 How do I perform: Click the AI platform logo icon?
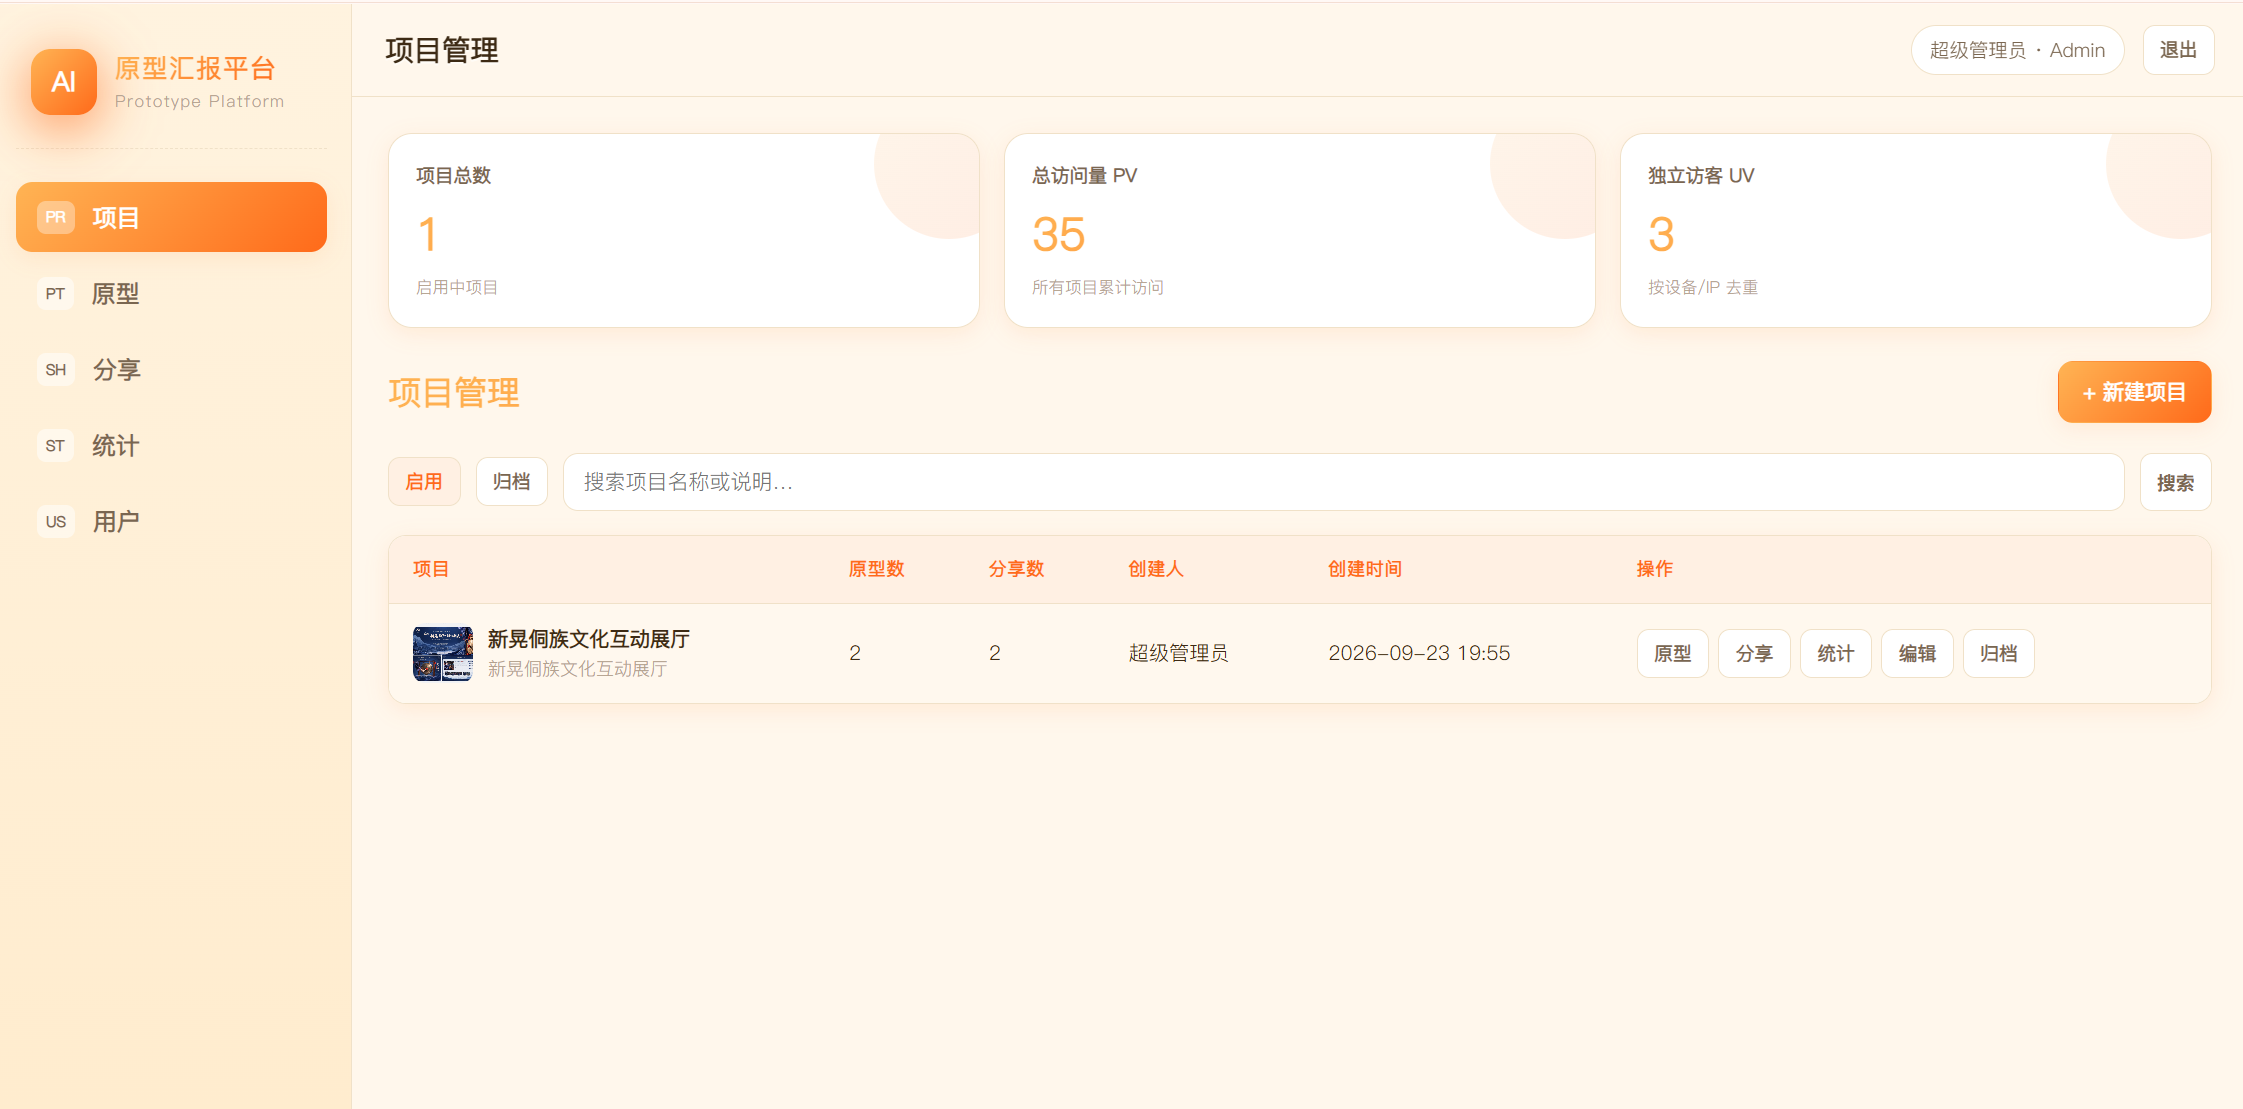(64, 82)
